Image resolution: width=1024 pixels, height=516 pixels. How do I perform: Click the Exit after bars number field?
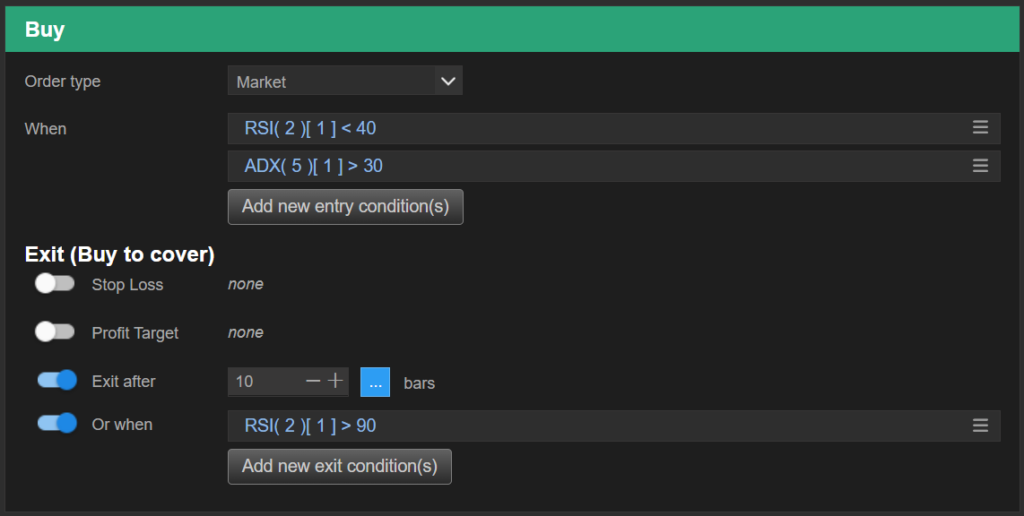coord(262,382)
